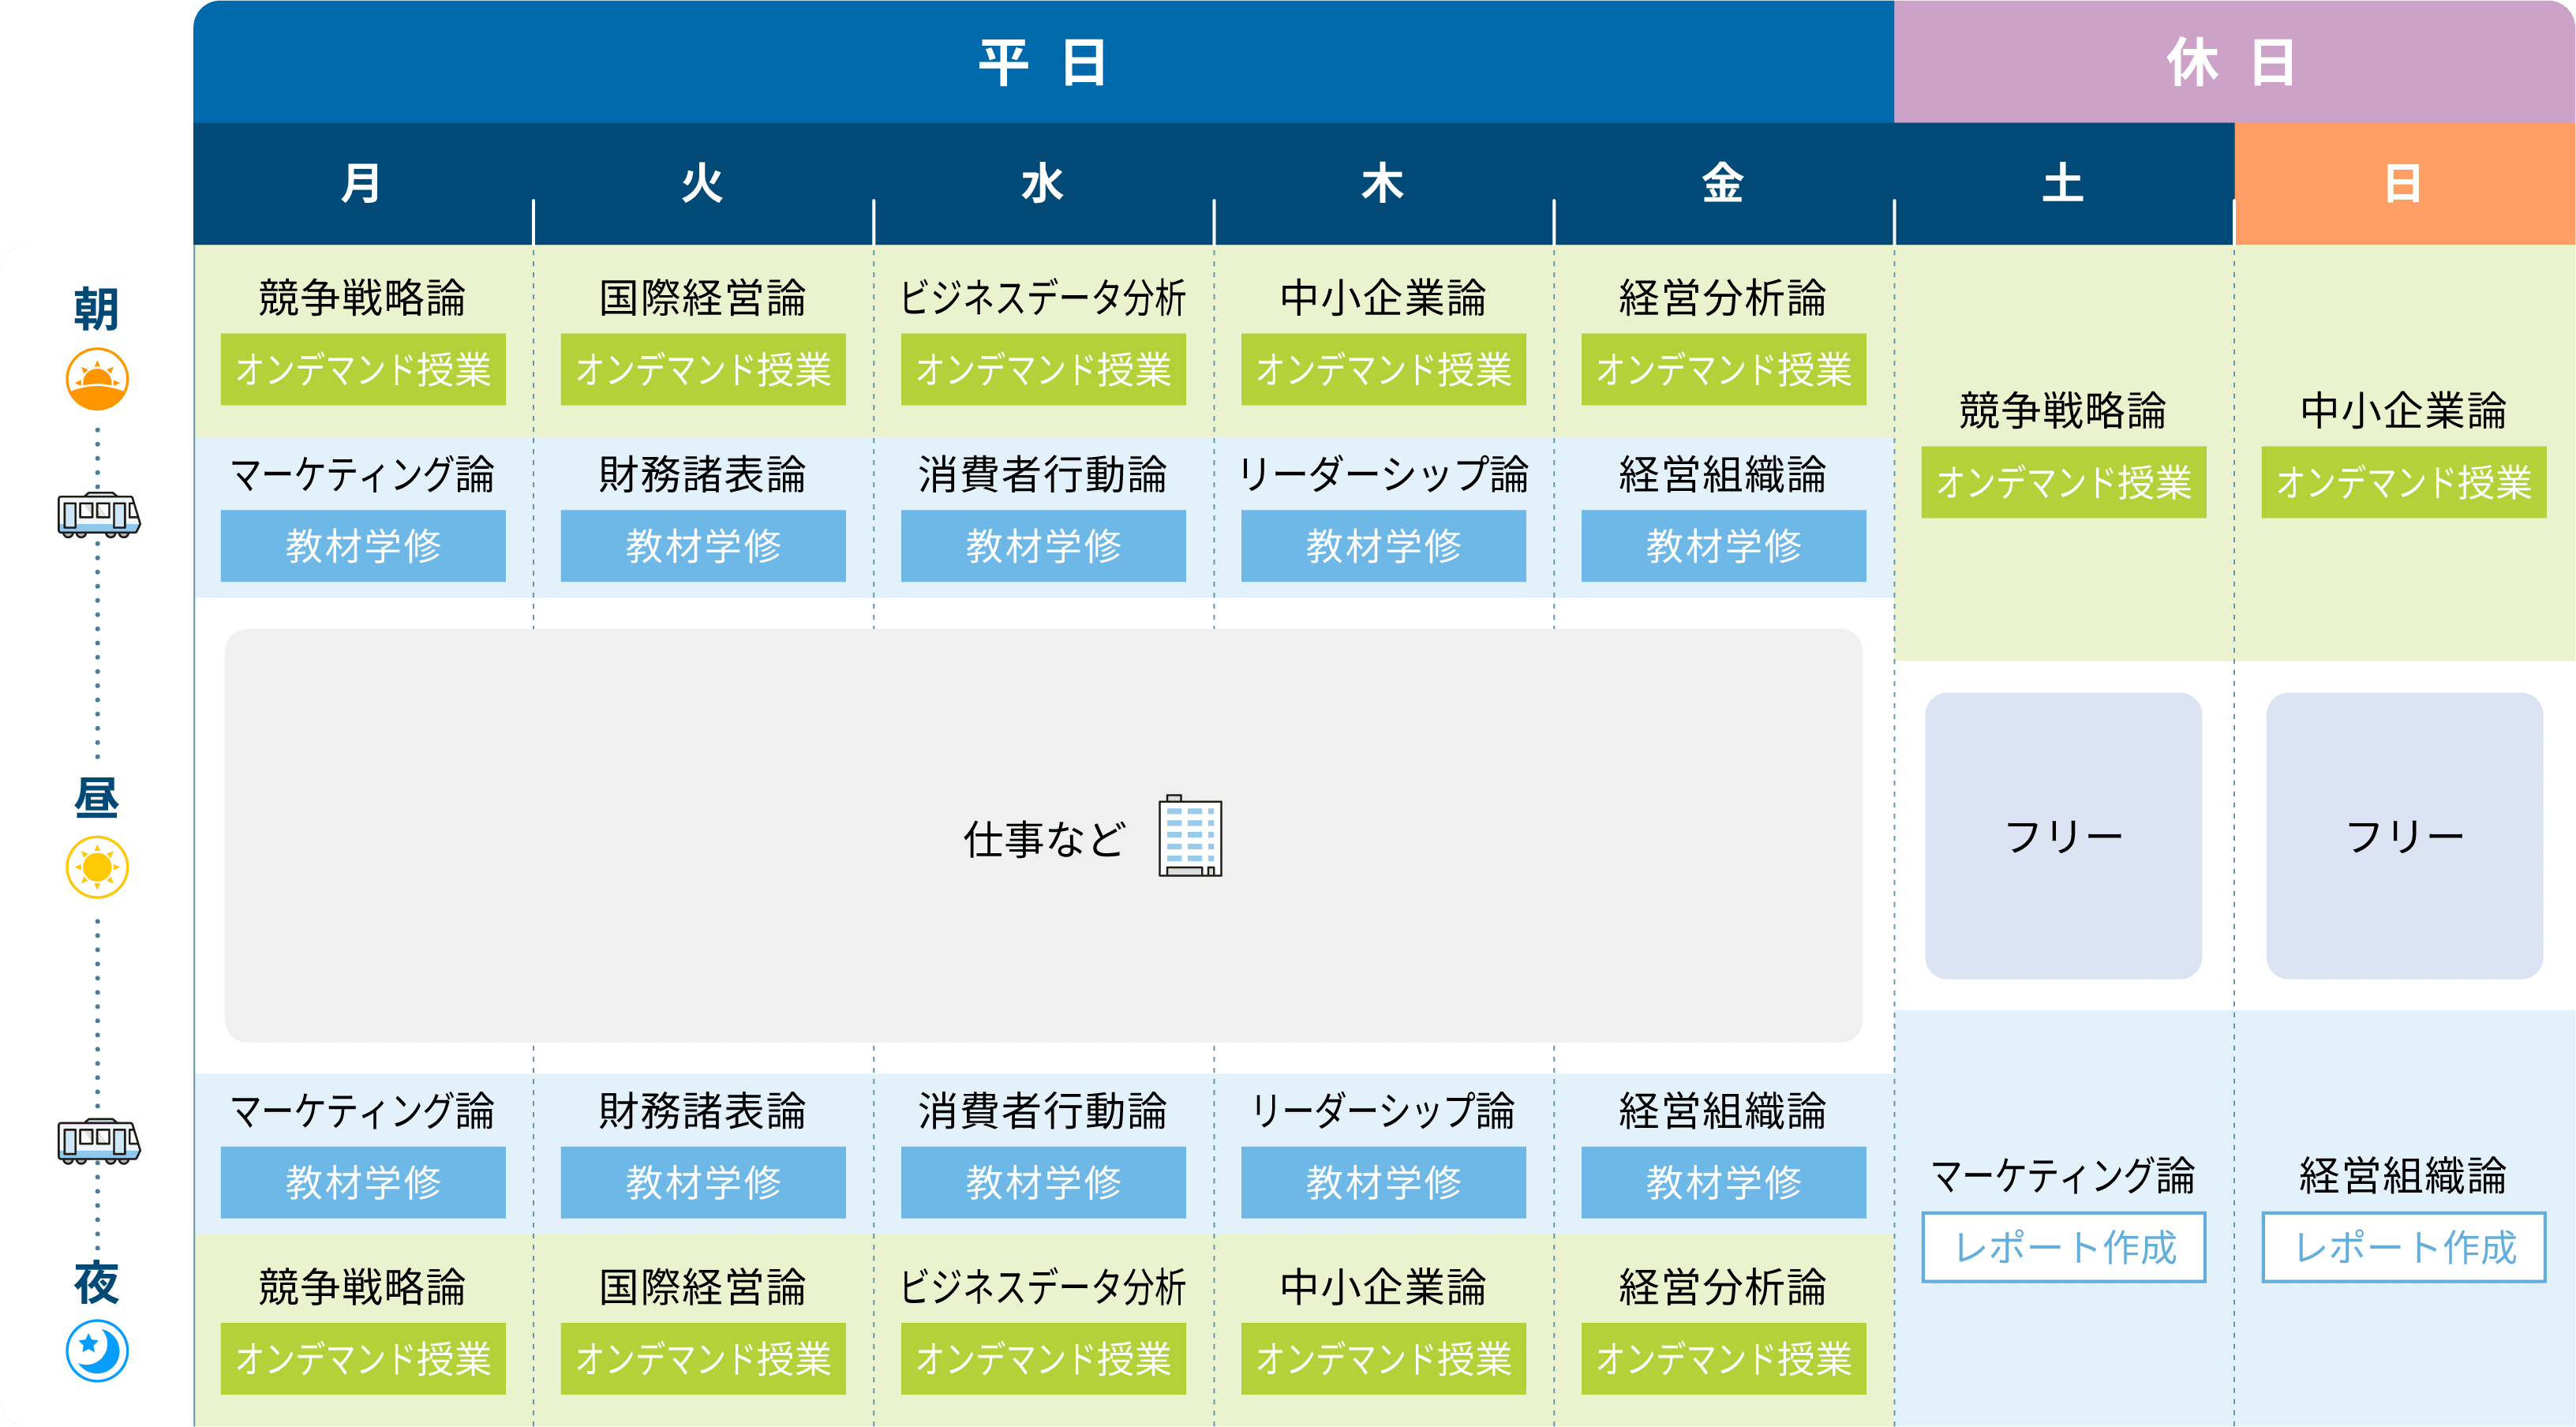Select the 水 column header
Screen dimensions: 2576x1427
click(1043, 184)
